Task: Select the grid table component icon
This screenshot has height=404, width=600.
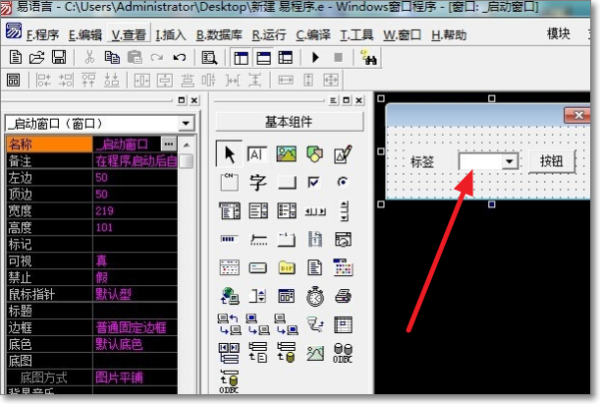Action: [x=343, y=325]
